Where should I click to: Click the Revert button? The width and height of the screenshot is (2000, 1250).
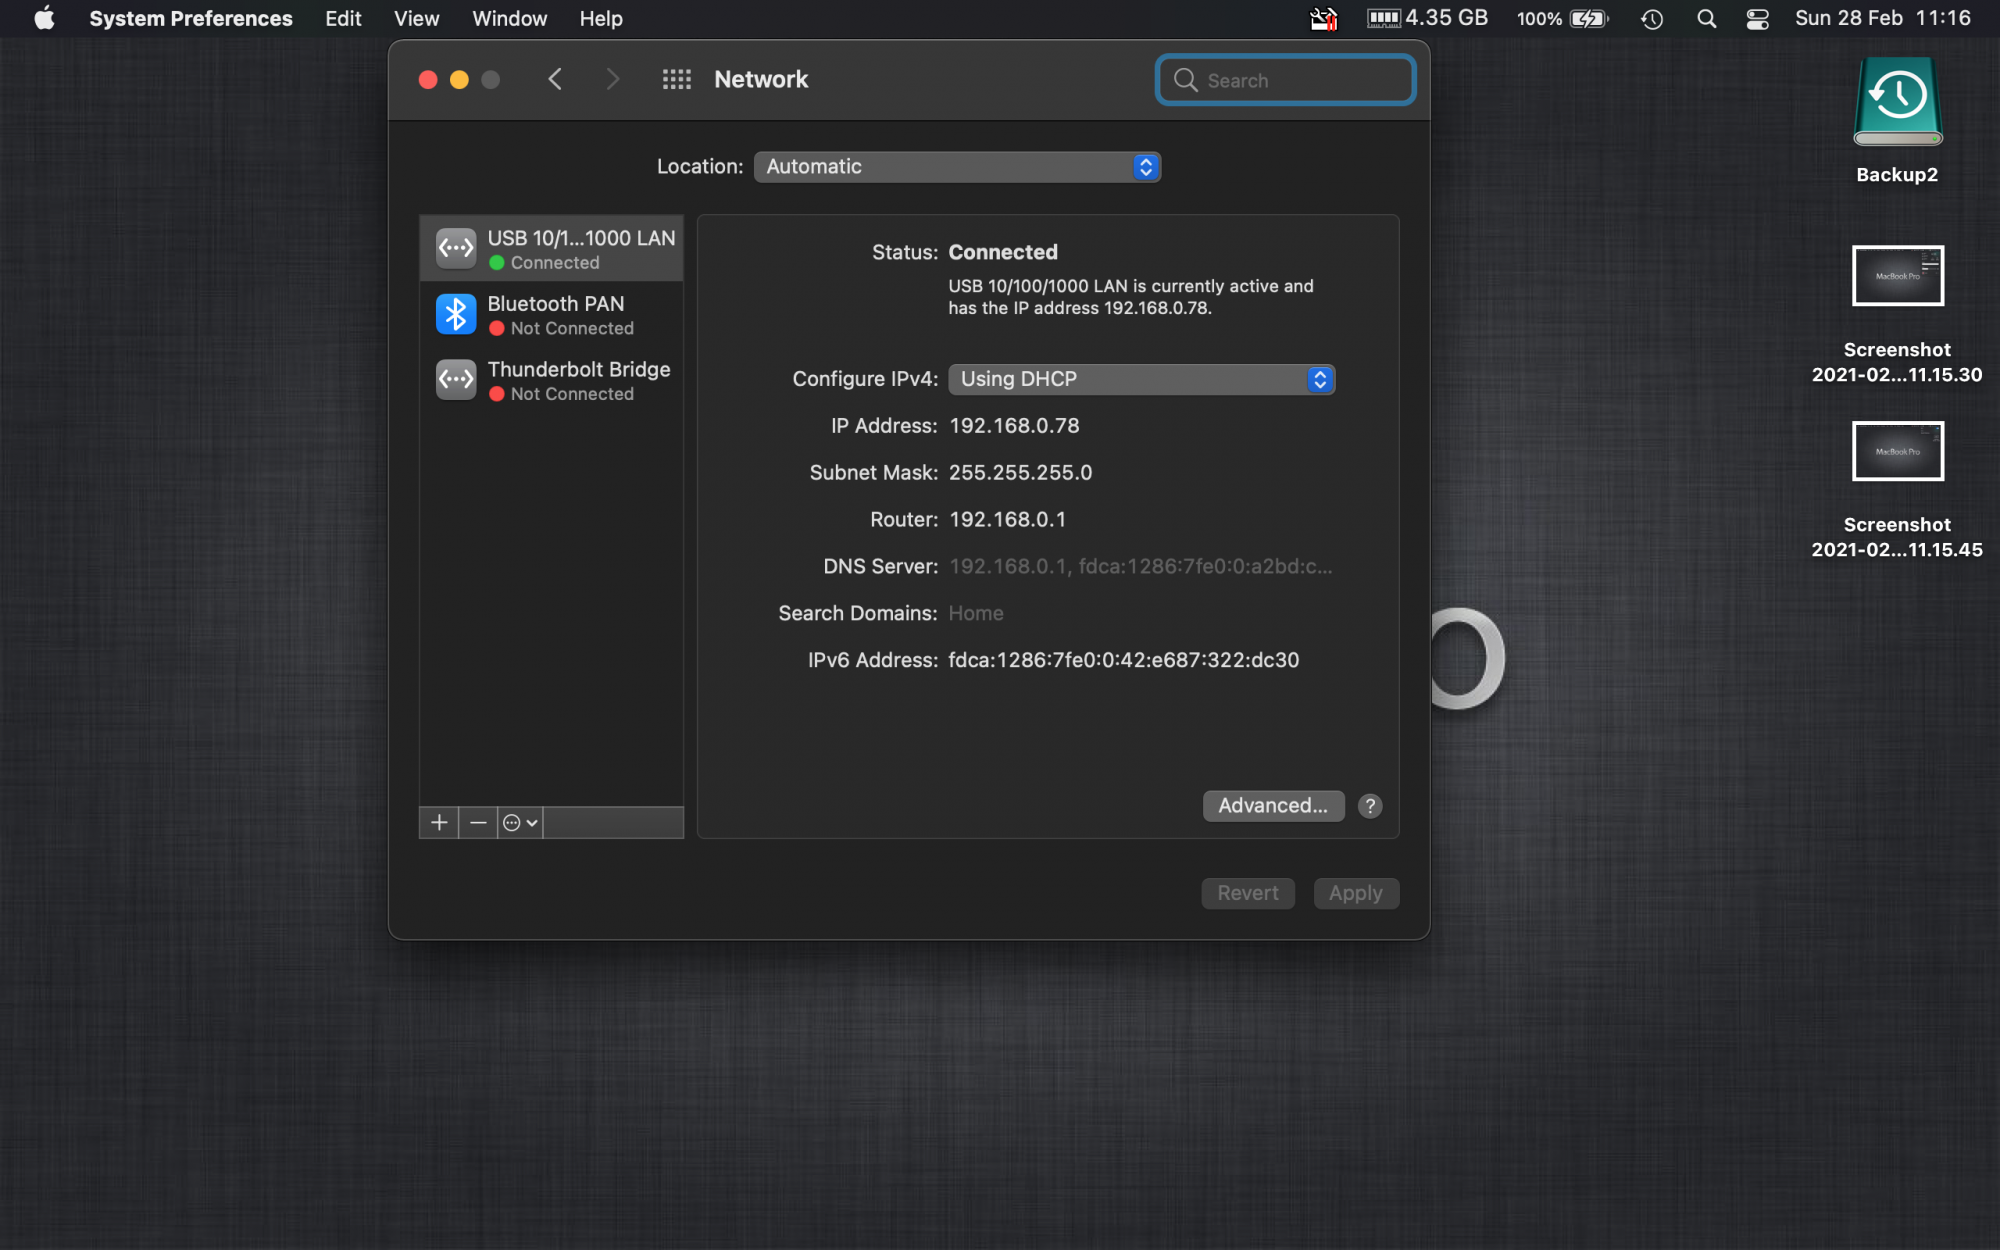coord(1247,893)
